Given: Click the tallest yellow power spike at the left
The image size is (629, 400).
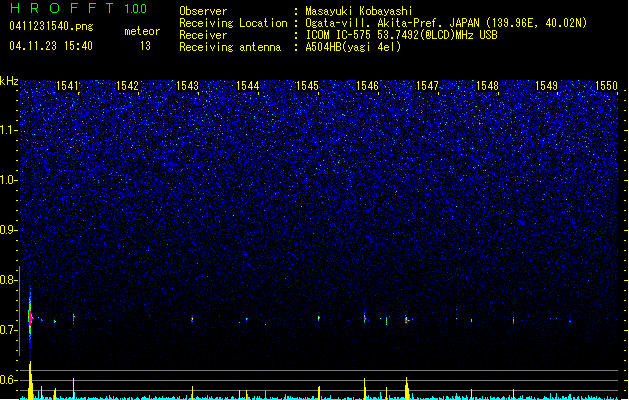Looking at the screenshot, I should tap(30, 380).
